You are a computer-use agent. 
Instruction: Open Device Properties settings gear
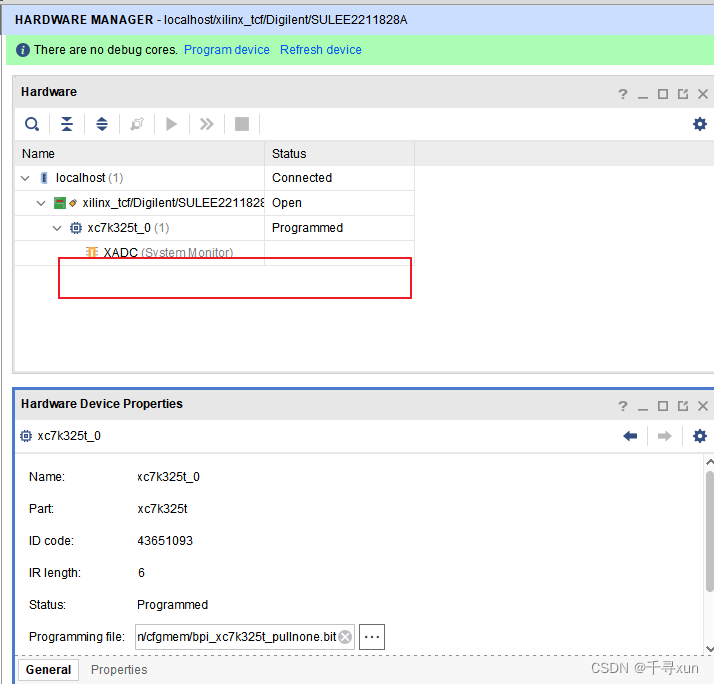point(699,436)
